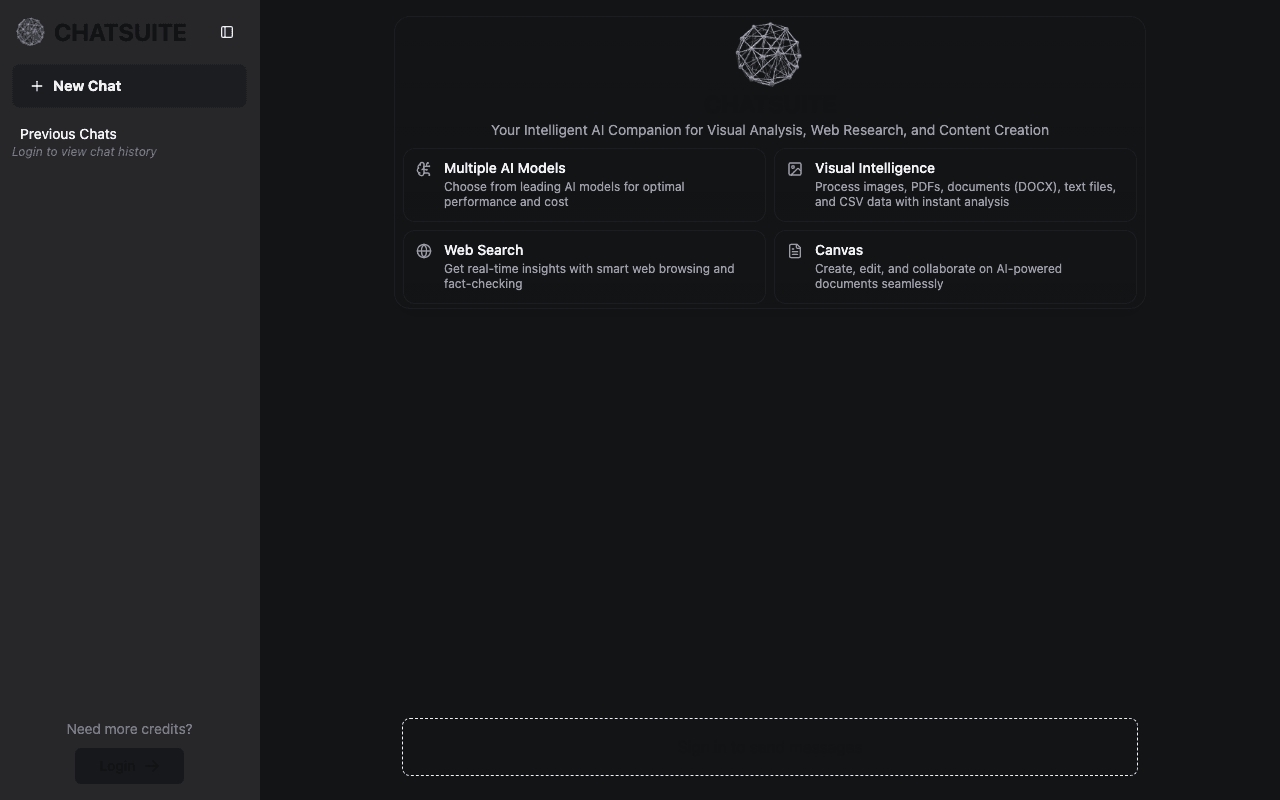This screenshot has width=1280, height=800.
Task: Click the 'Login to view chat history' text
Action: [x=84, y=152]
